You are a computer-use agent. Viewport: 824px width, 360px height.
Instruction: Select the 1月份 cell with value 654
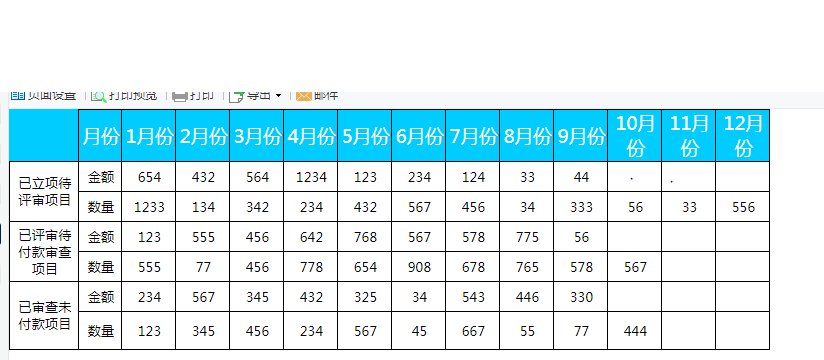149,177
